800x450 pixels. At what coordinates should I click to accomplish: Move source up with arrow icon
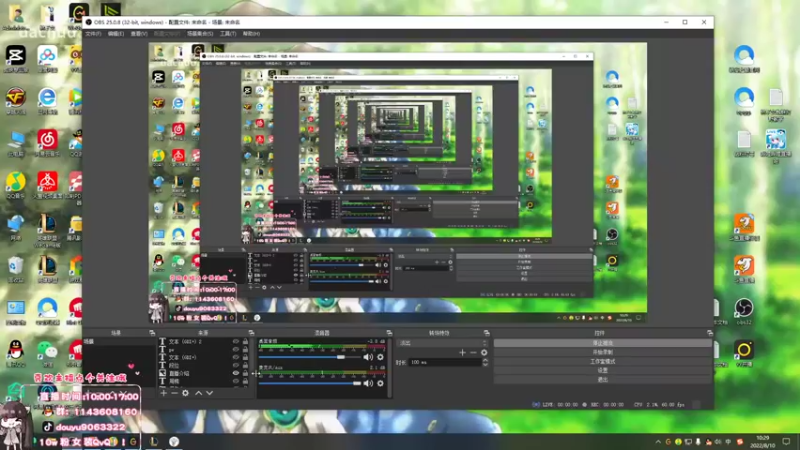click(198, 393)
